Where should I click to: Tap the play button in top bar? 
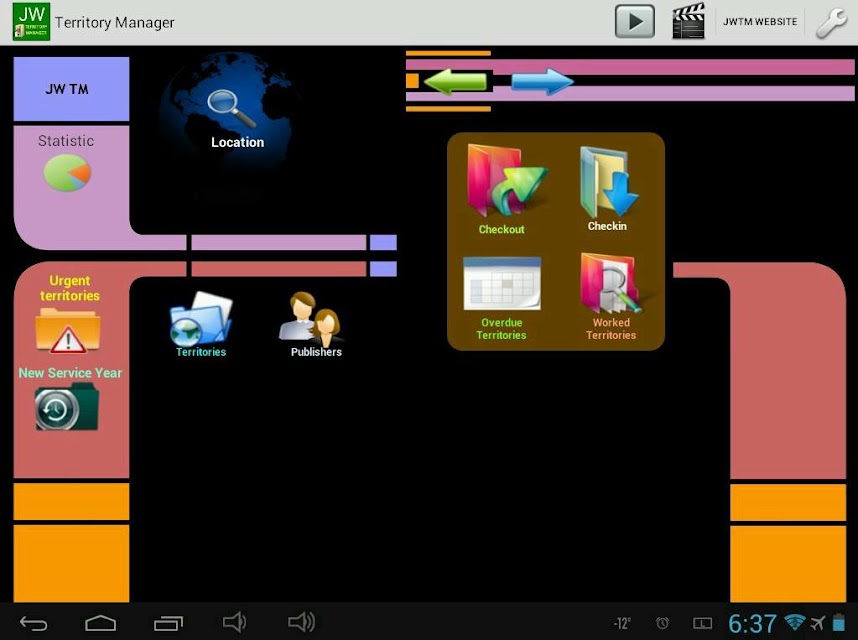point(635,22)
